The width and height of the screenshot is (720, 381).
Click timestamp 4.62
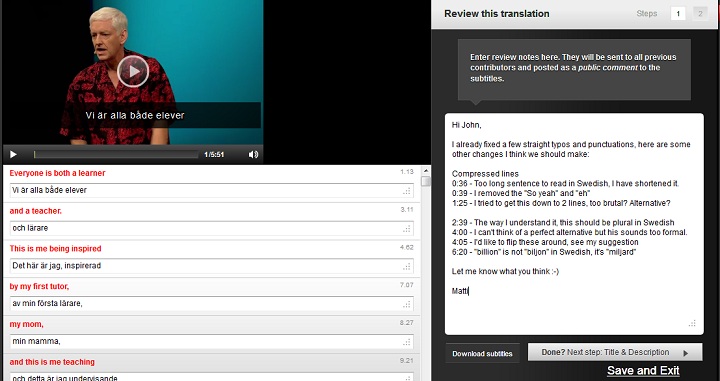pyautogui.click(x=406, y=247)
